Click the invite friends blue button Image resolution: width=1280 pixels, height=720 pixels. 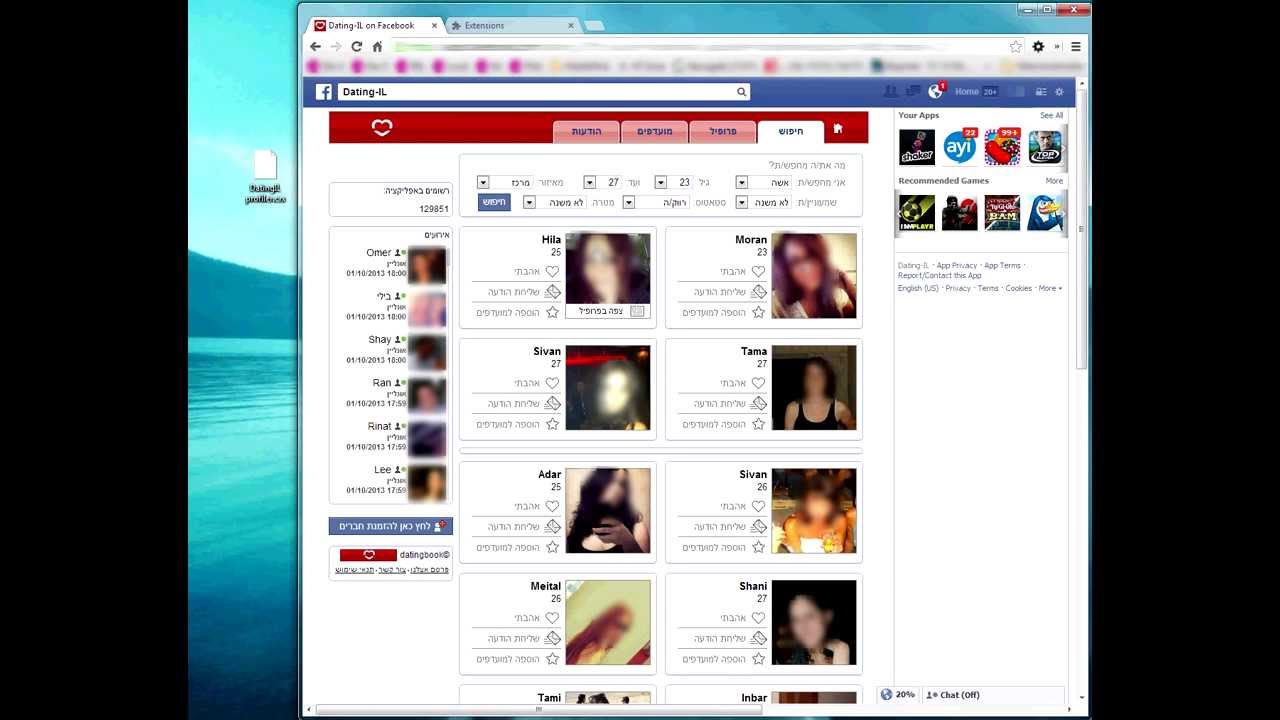[391, 526]
